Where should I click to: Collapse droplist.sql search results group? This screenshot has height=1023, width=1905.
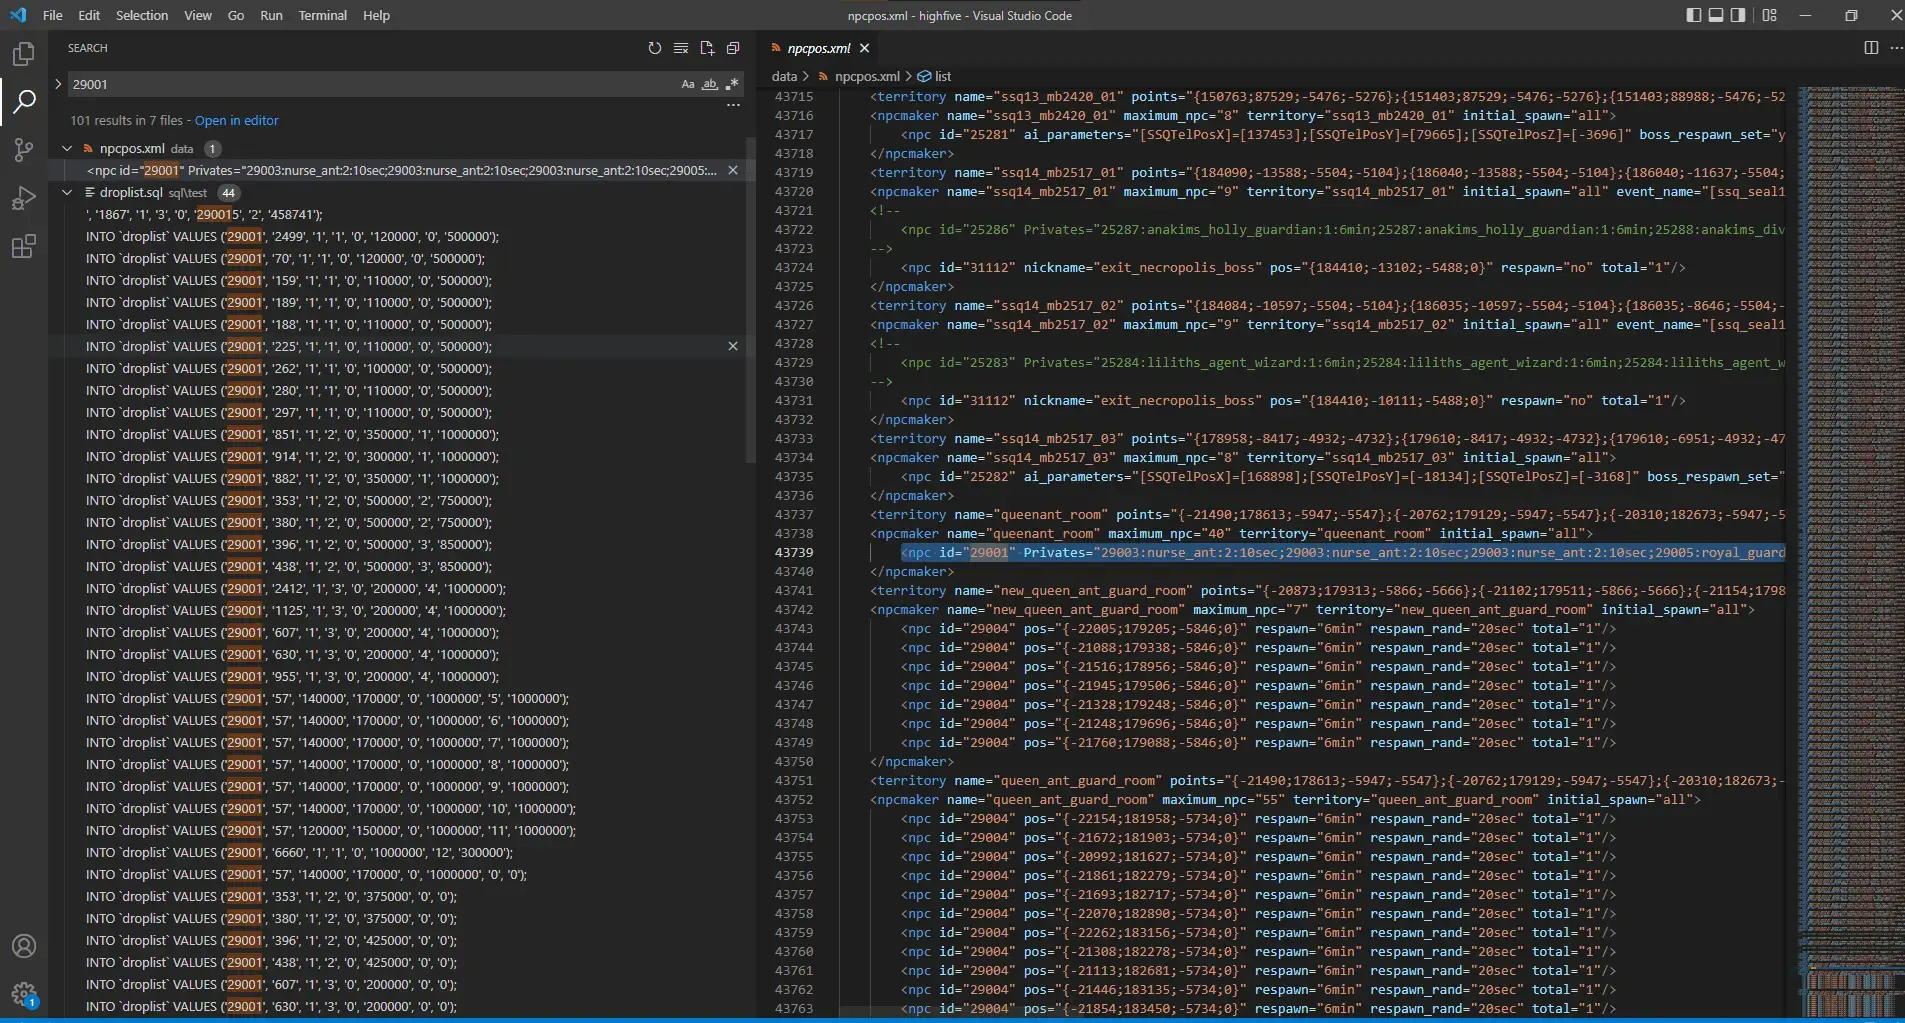67,192
